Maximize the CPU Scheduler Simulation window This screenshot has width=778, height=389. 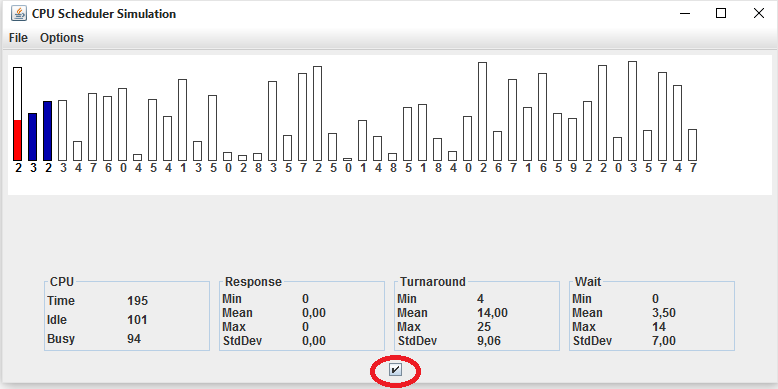pos(721,13)
